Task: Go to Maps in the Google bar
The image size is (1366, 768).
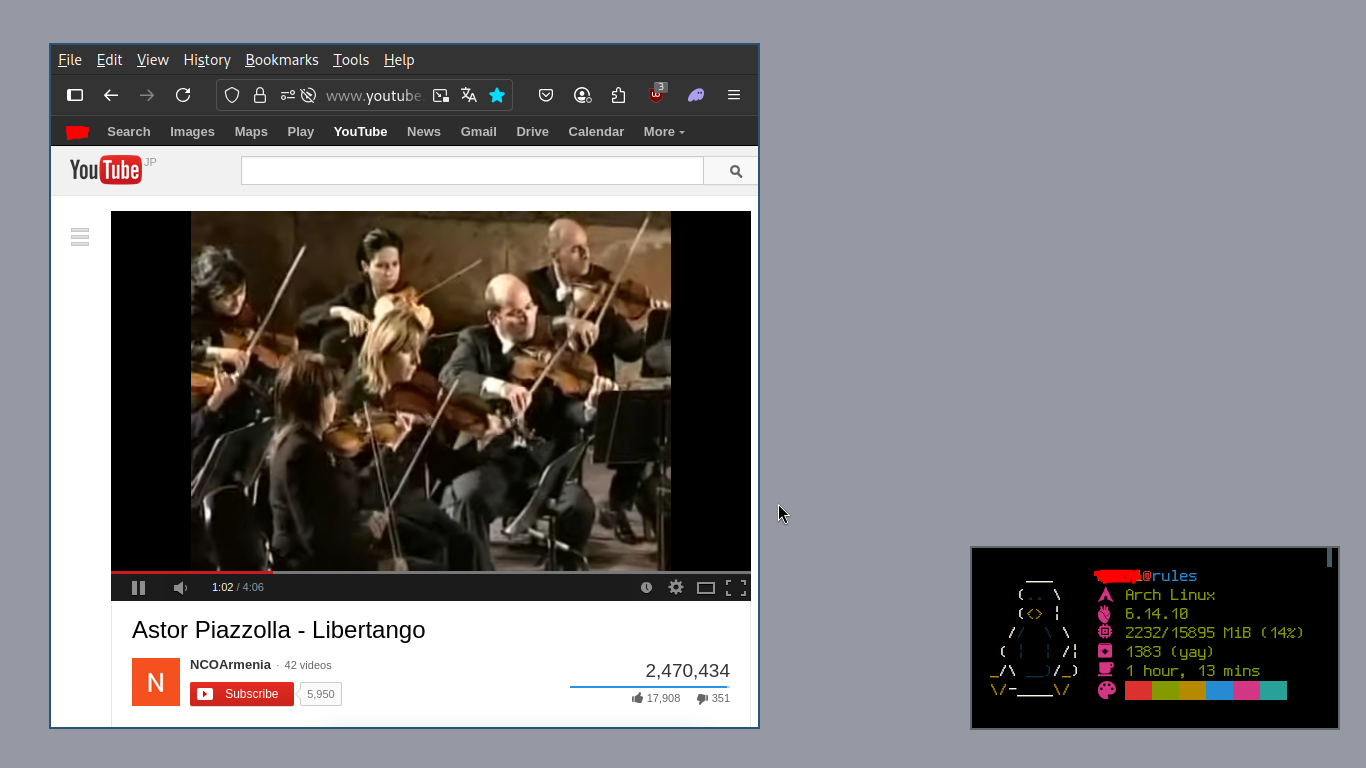Action: (x=251, y=132)
